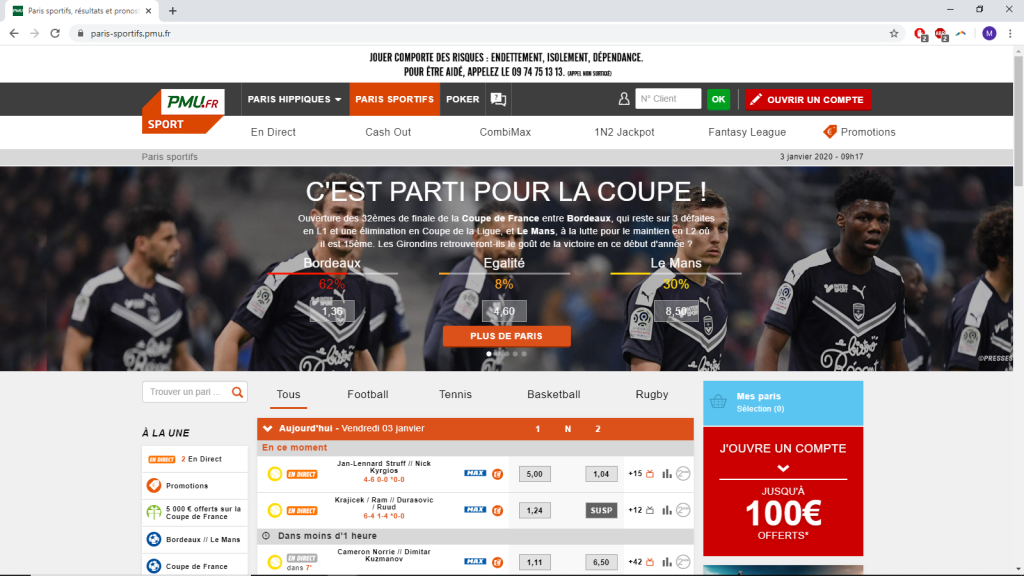Select the first carousel dot on the banner

click(x=489, y=354)
